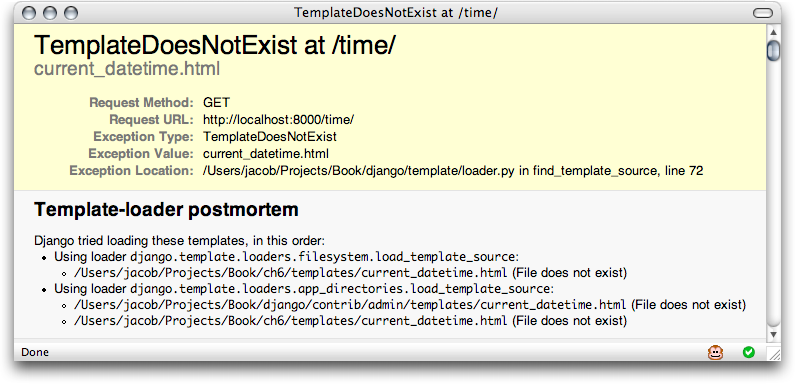Screen dimensions: 795x384
Task: Click the scrollbar down arrow
Action: click(x=773, y=335)
